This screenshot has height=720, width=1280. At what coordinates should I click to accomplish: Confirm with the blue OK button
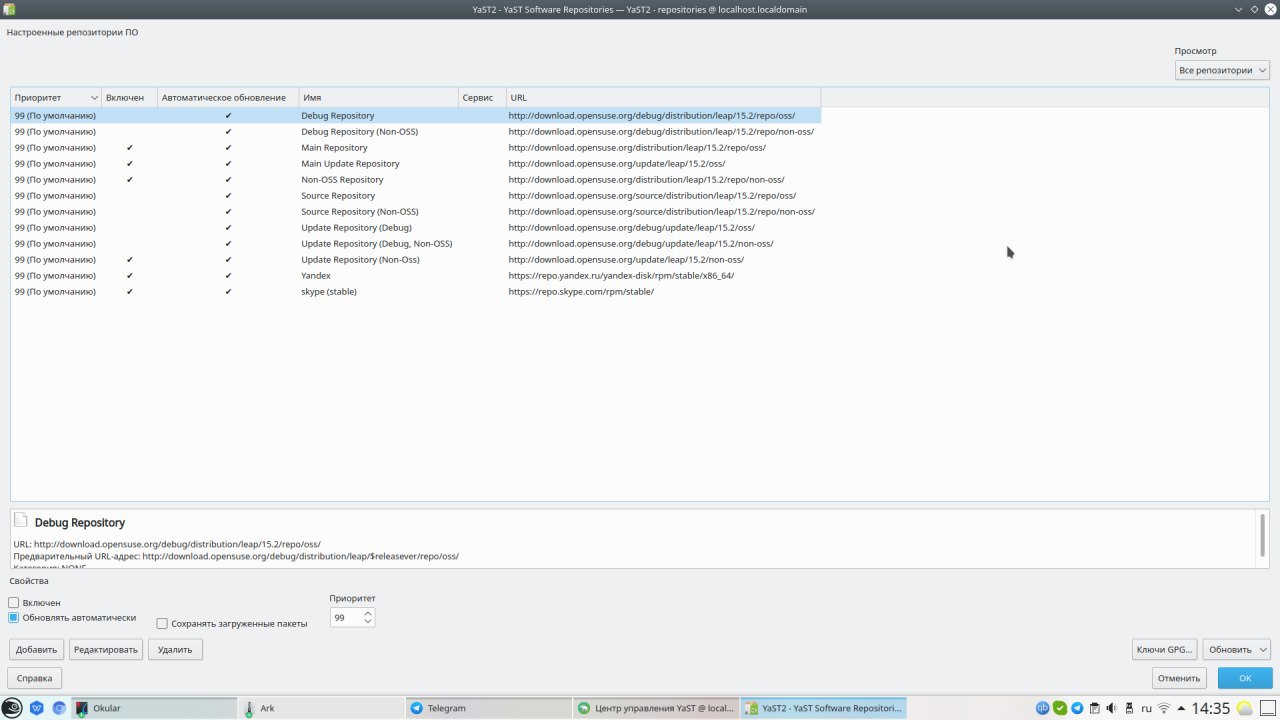tap(1245, 678)
